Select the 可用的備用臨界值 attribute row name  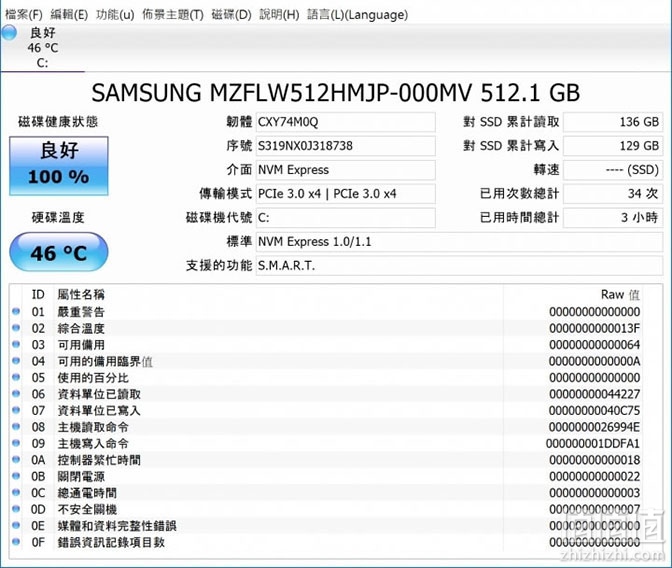(105, 361)
